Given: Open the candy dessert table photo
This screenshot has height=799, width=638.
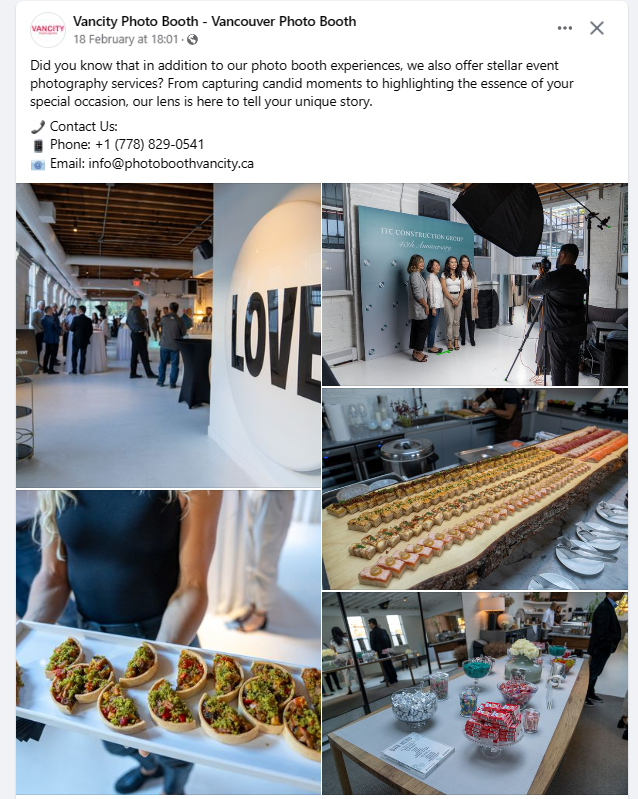Looking at the screenshot, I should coord(475,693).
